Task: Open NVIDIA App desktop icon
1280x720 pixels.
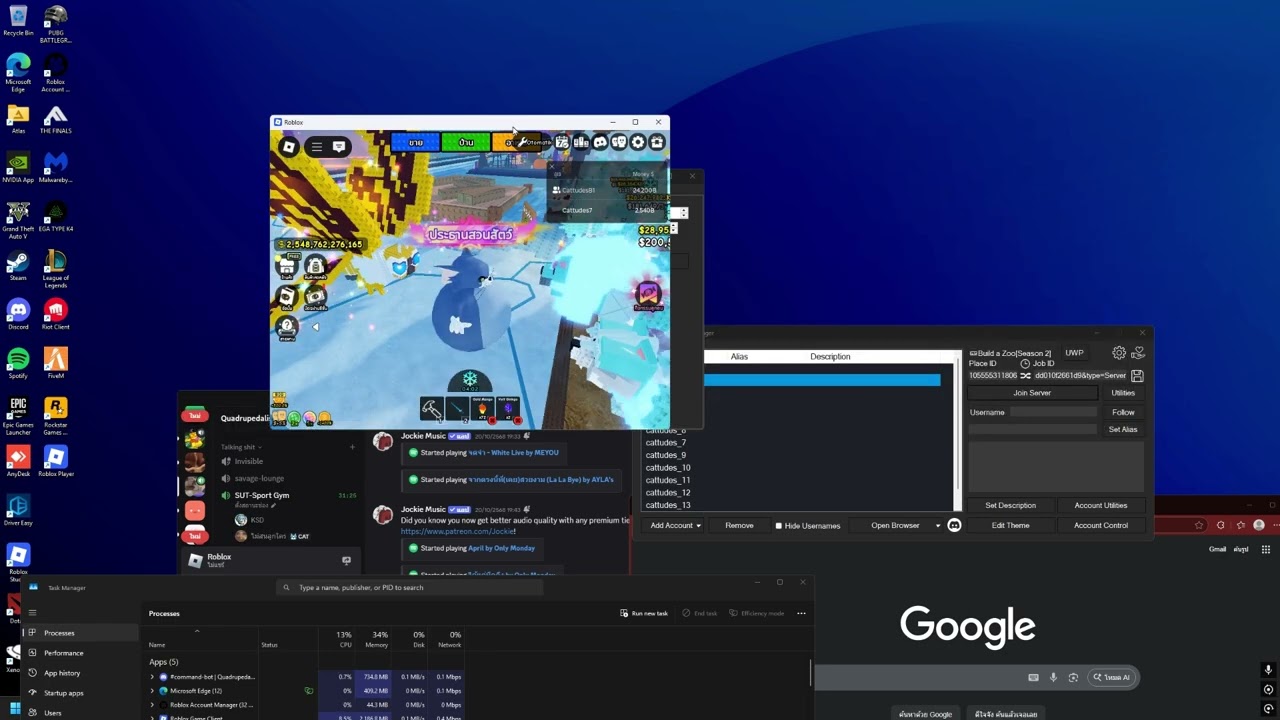Action: (18, 166)
